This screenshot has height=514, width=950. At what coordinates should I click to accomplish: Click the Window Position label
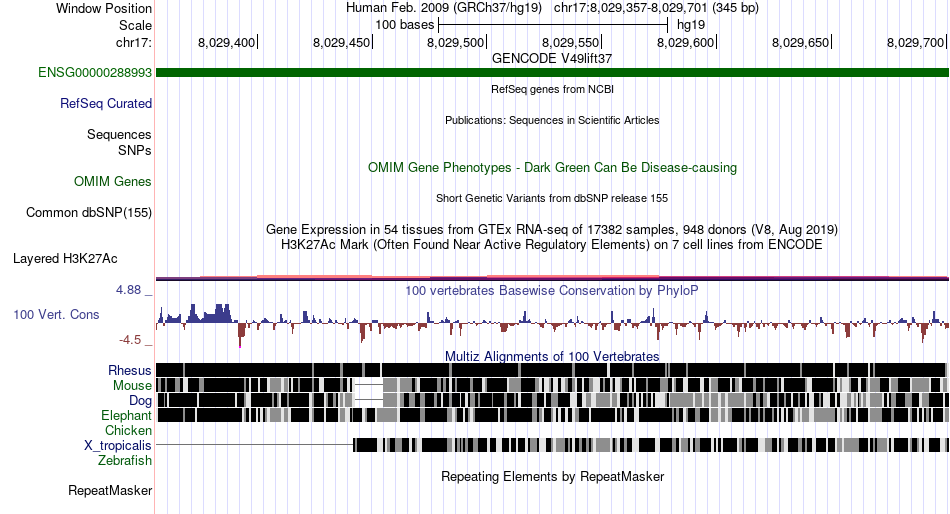click(x=104, y=8)
